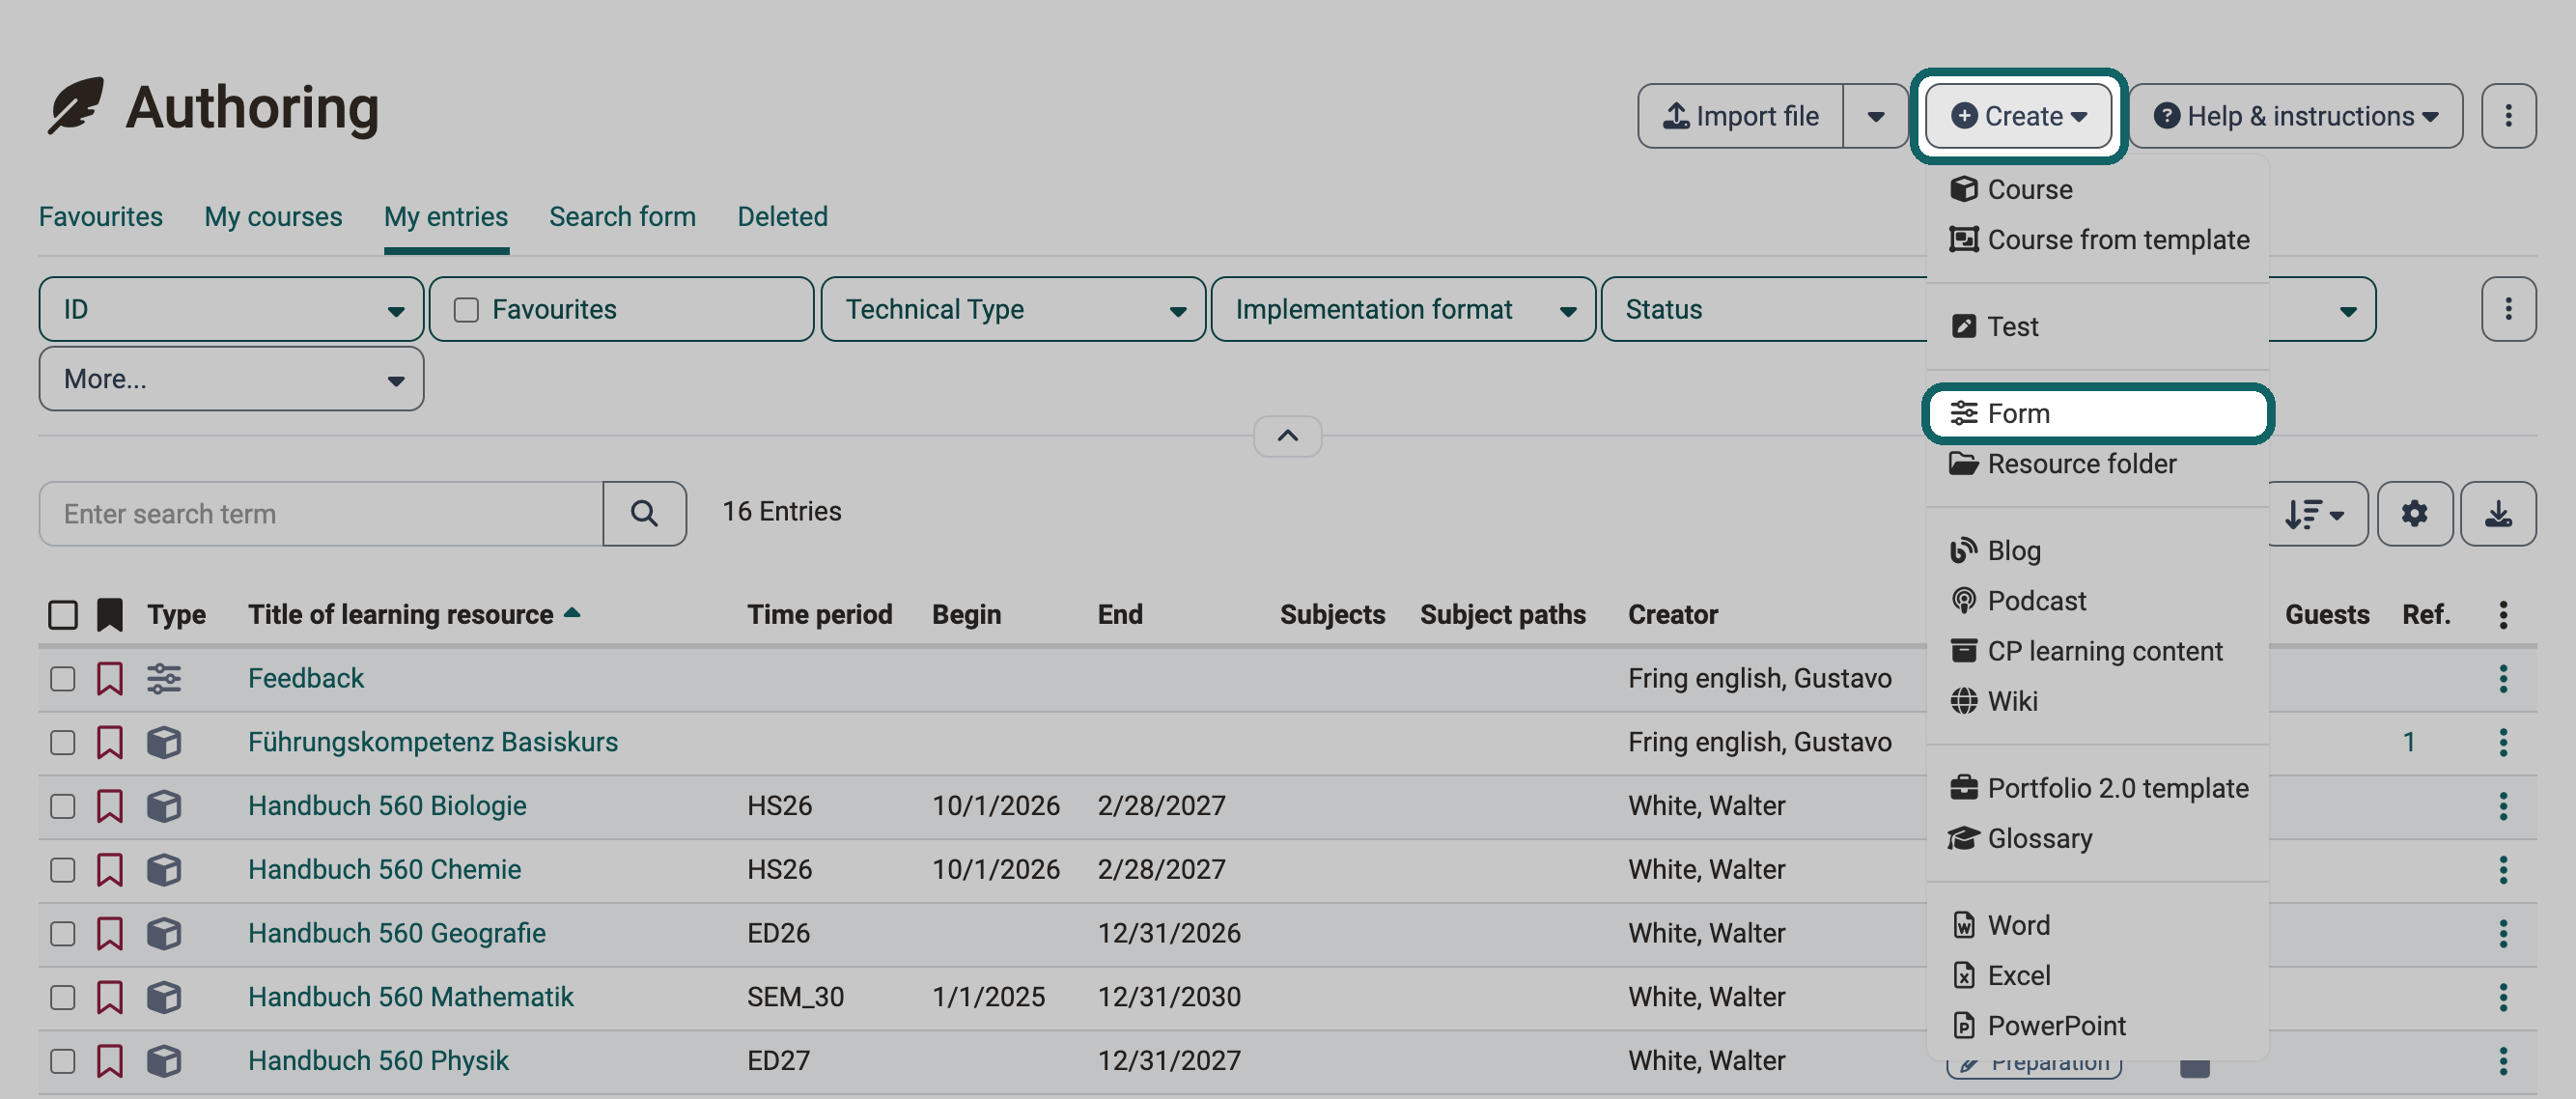Image resolution: width=2576 pixels, height=1099 pixels.
Task: Choose Podcast from Create menu
Action: point(2097,600)
